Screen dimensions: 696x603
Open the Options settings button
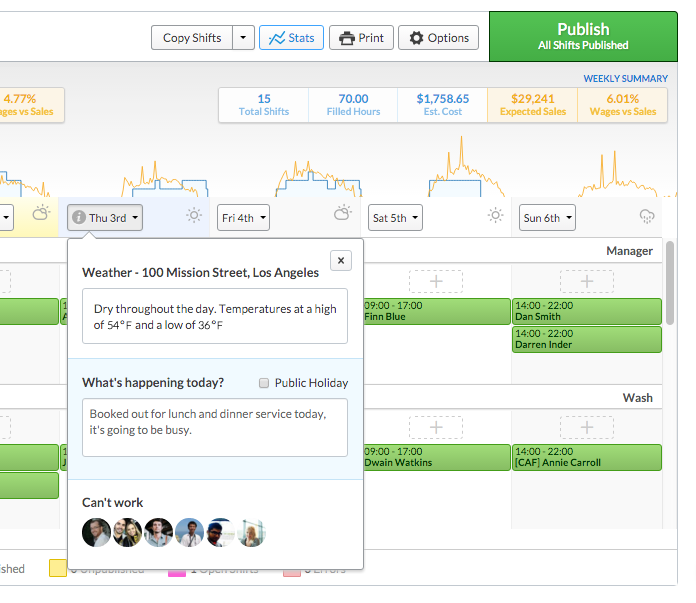[x=438, y=38]
